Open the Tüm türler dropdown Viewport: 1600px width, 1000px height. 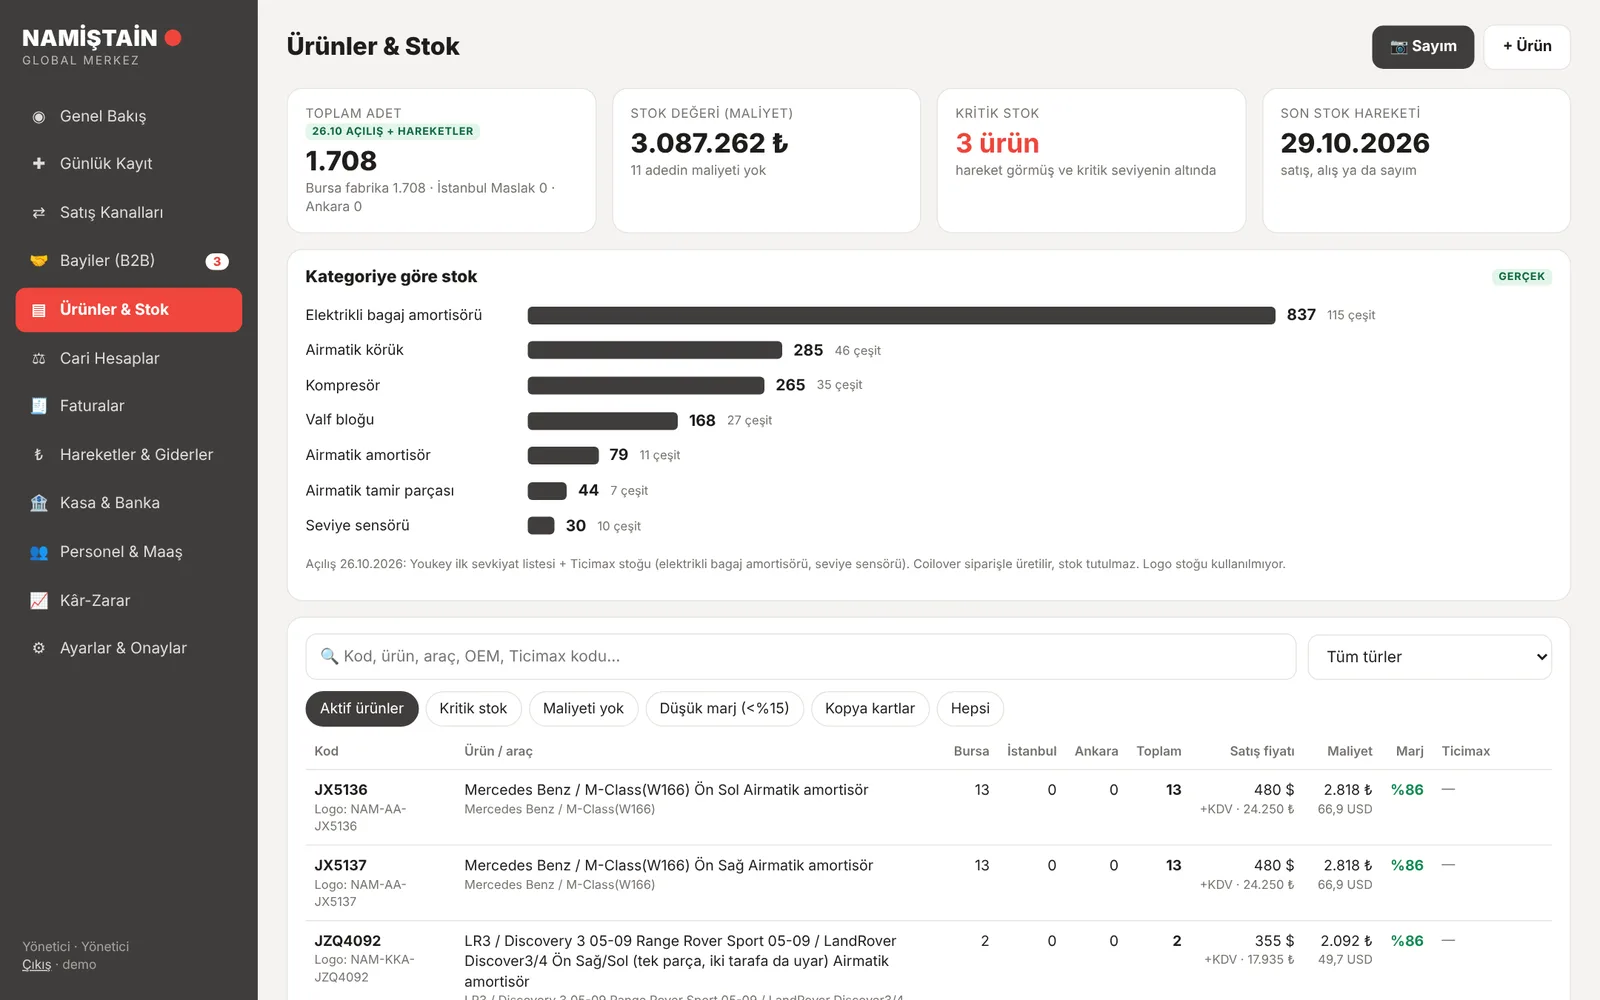point(1430,657)
